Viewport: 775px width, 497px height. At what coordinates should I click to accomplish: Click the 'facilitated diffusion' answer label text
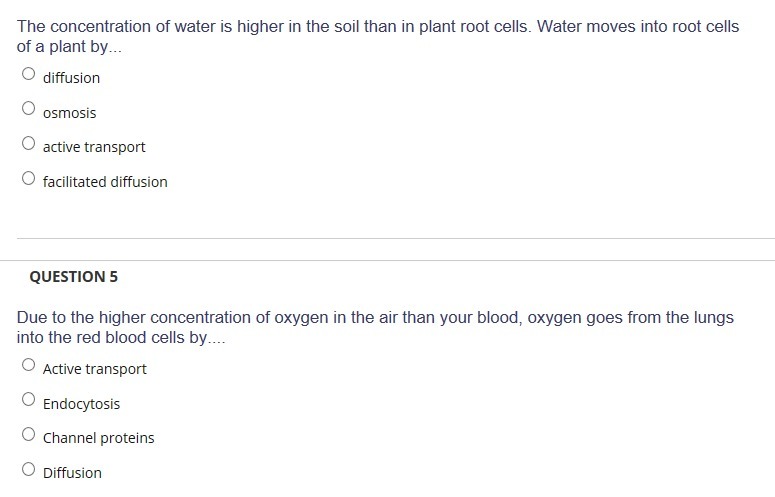[105, 182]
